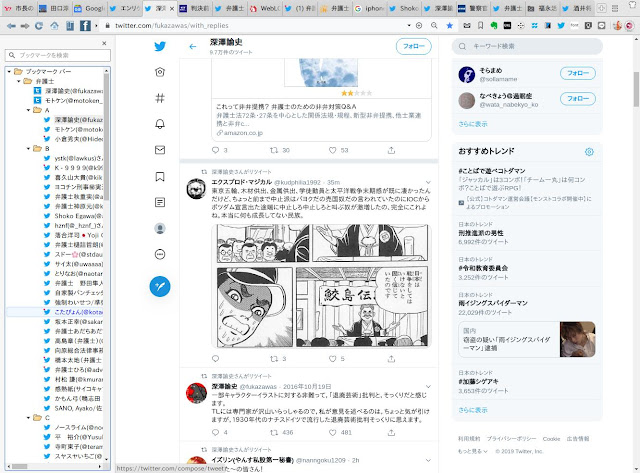Screen dimensions: 640x473
Task: Switch to the Google browser tab
Action: pos(89,8)
